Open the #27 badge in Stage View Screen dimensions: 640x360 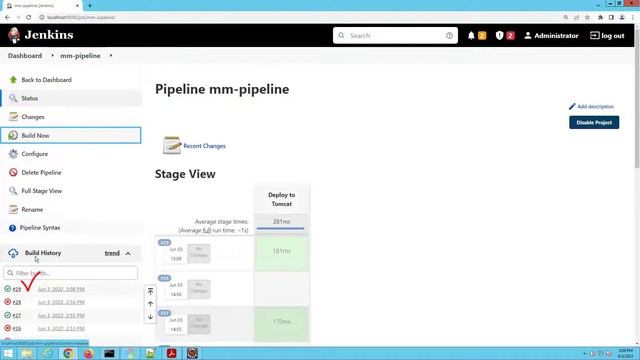tap(164, 313)
